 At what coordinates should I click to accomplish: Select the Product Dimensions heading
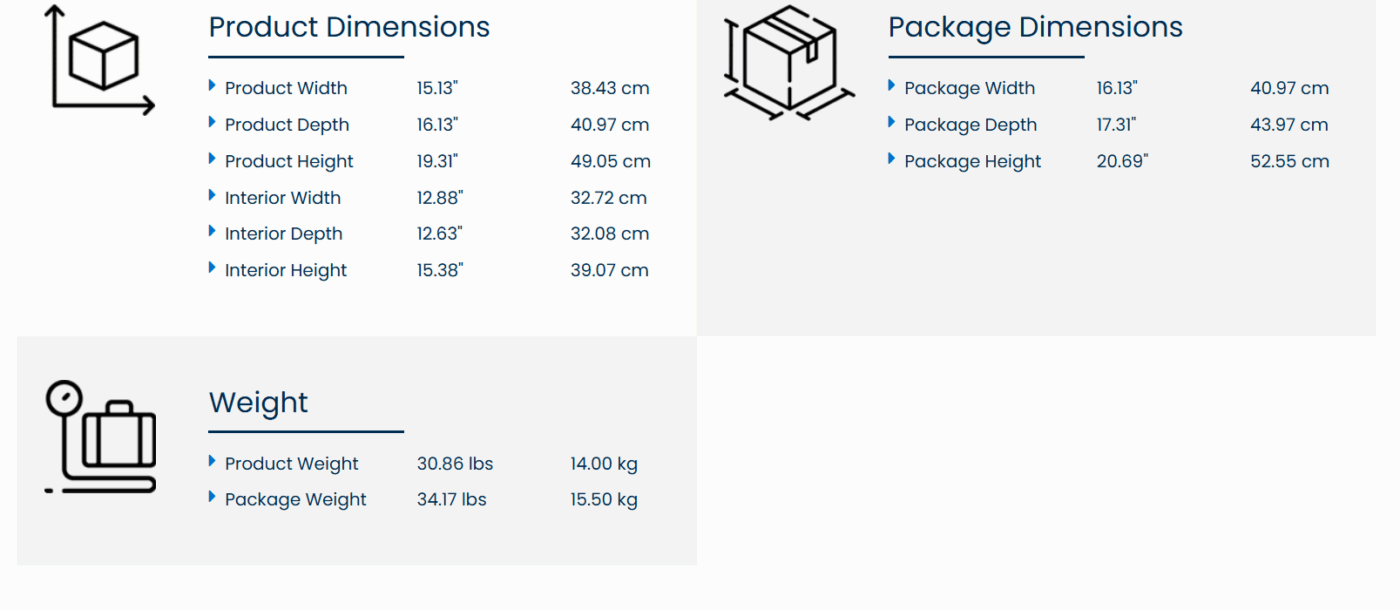pos(349,27)
